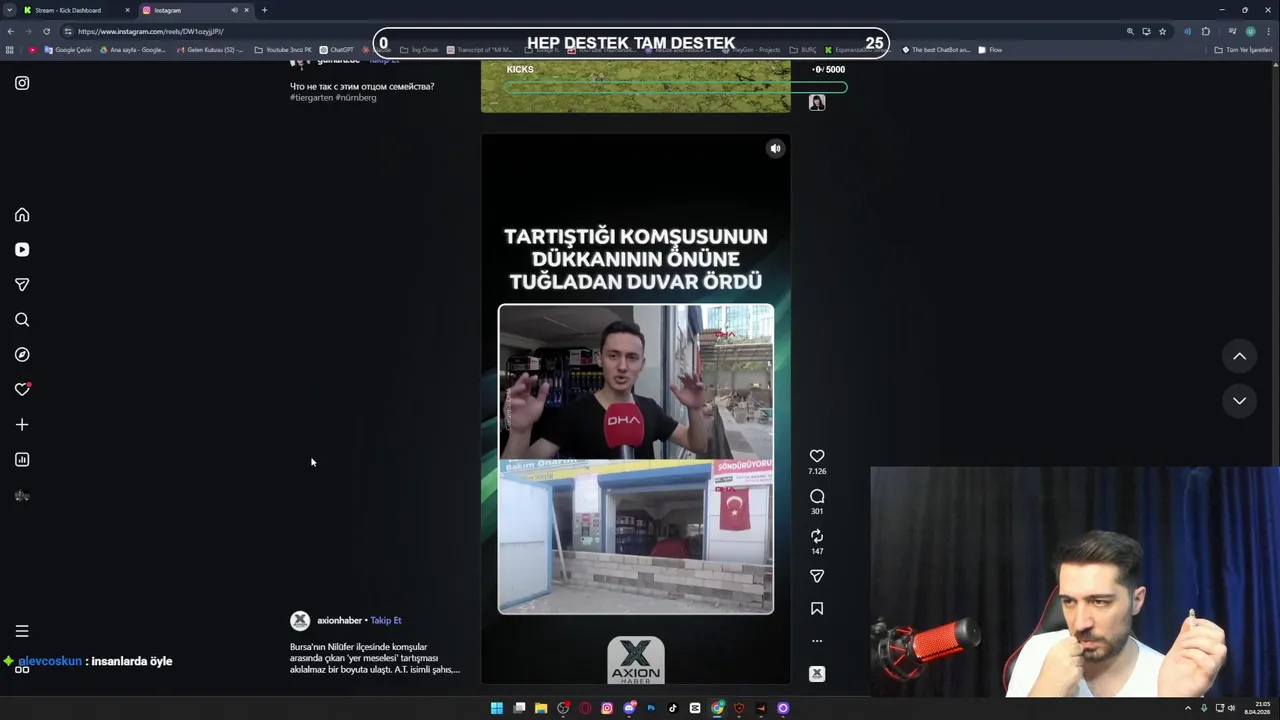Open Dashboard chart icon in sidebar
Viewport: 1280px width, 720px height.
[22, 460]
